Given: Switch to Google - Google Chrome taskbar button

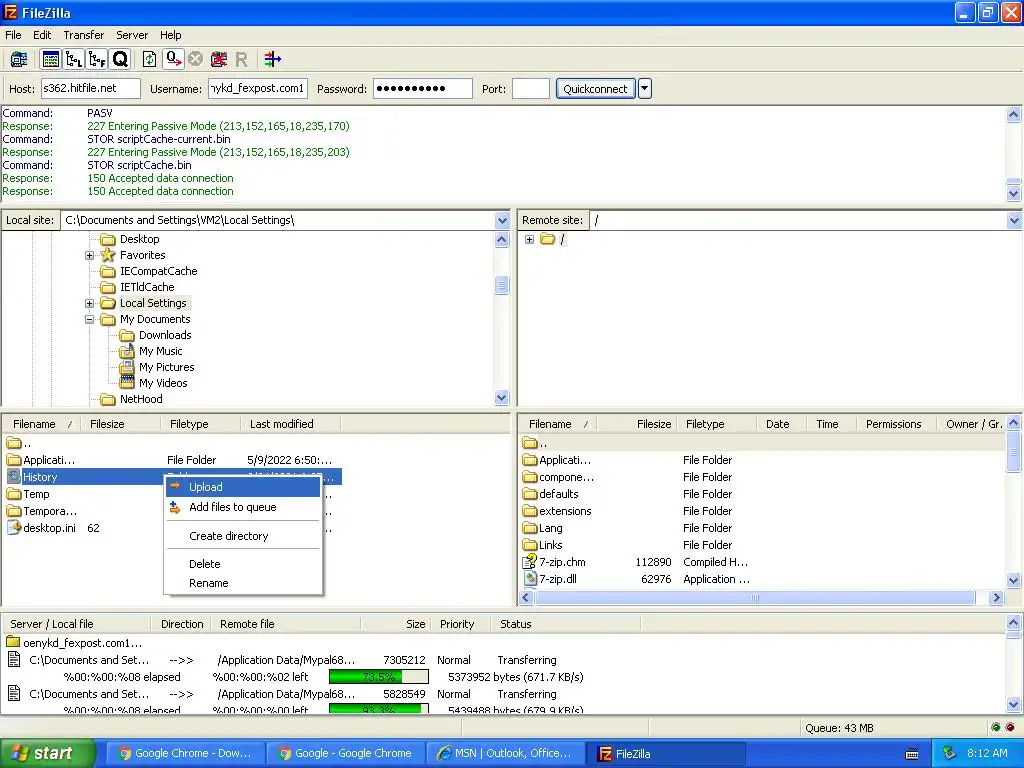Looking at the screenshot, I should 344,753.
